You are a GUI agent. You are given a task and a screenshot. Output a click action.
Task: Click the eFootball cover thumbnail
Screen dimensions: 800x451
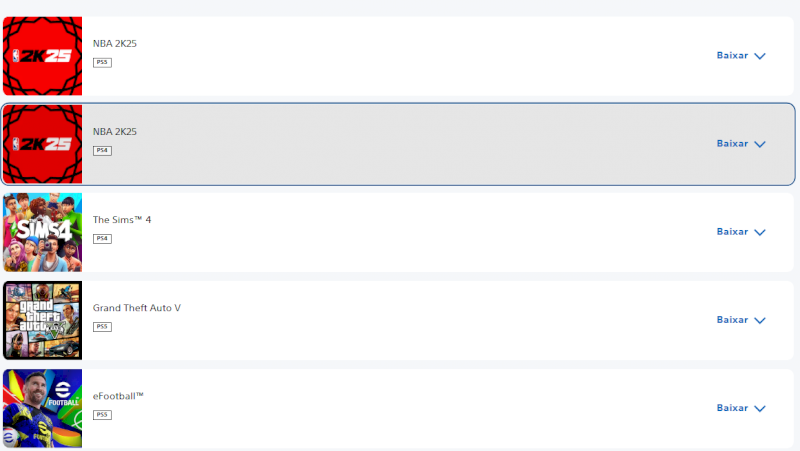[42, 408]
